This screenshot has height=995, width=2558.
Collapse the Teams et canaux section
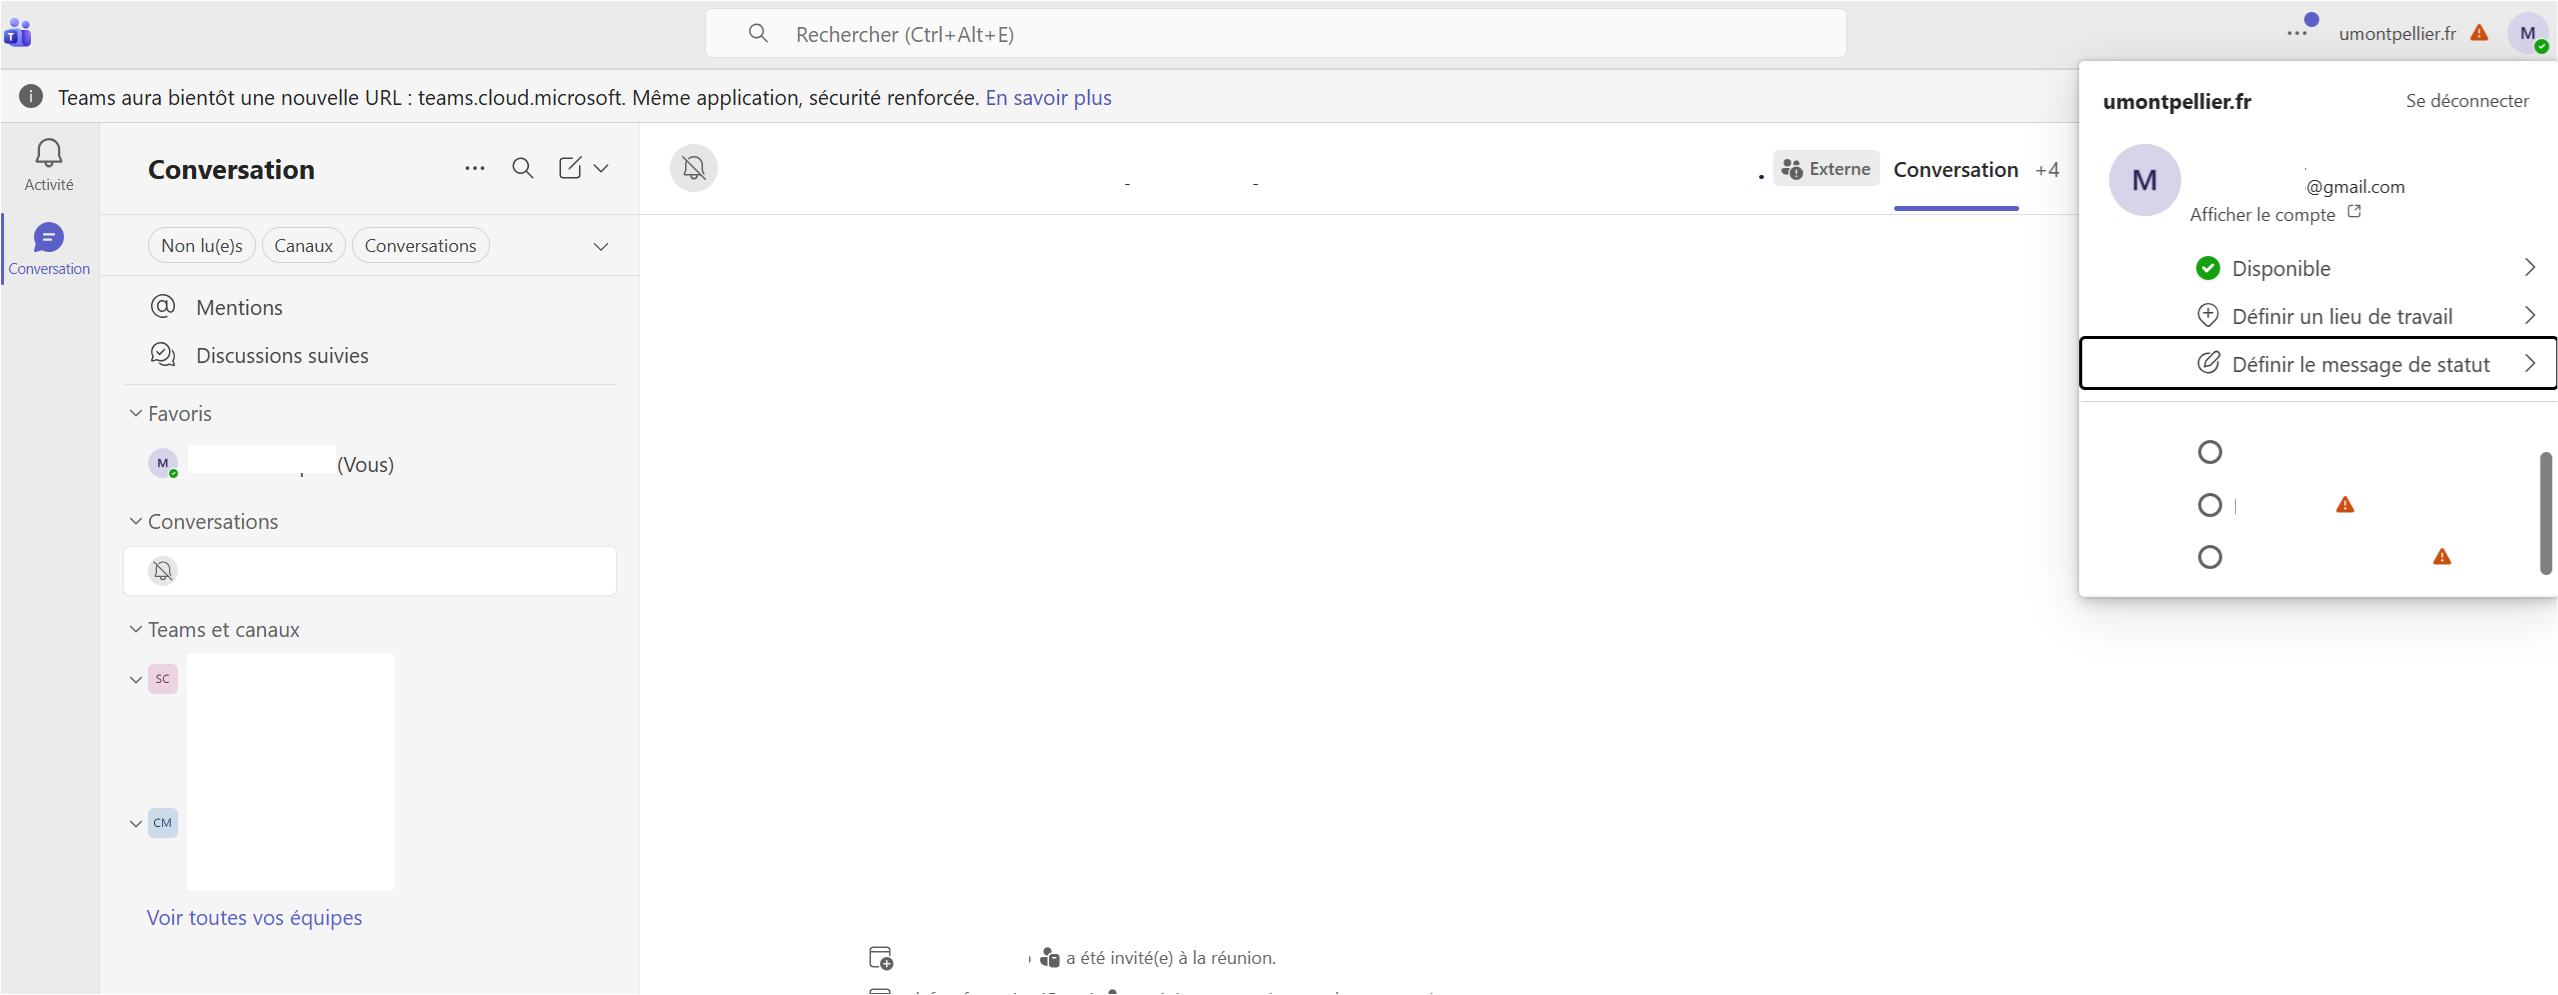(136, 629)
